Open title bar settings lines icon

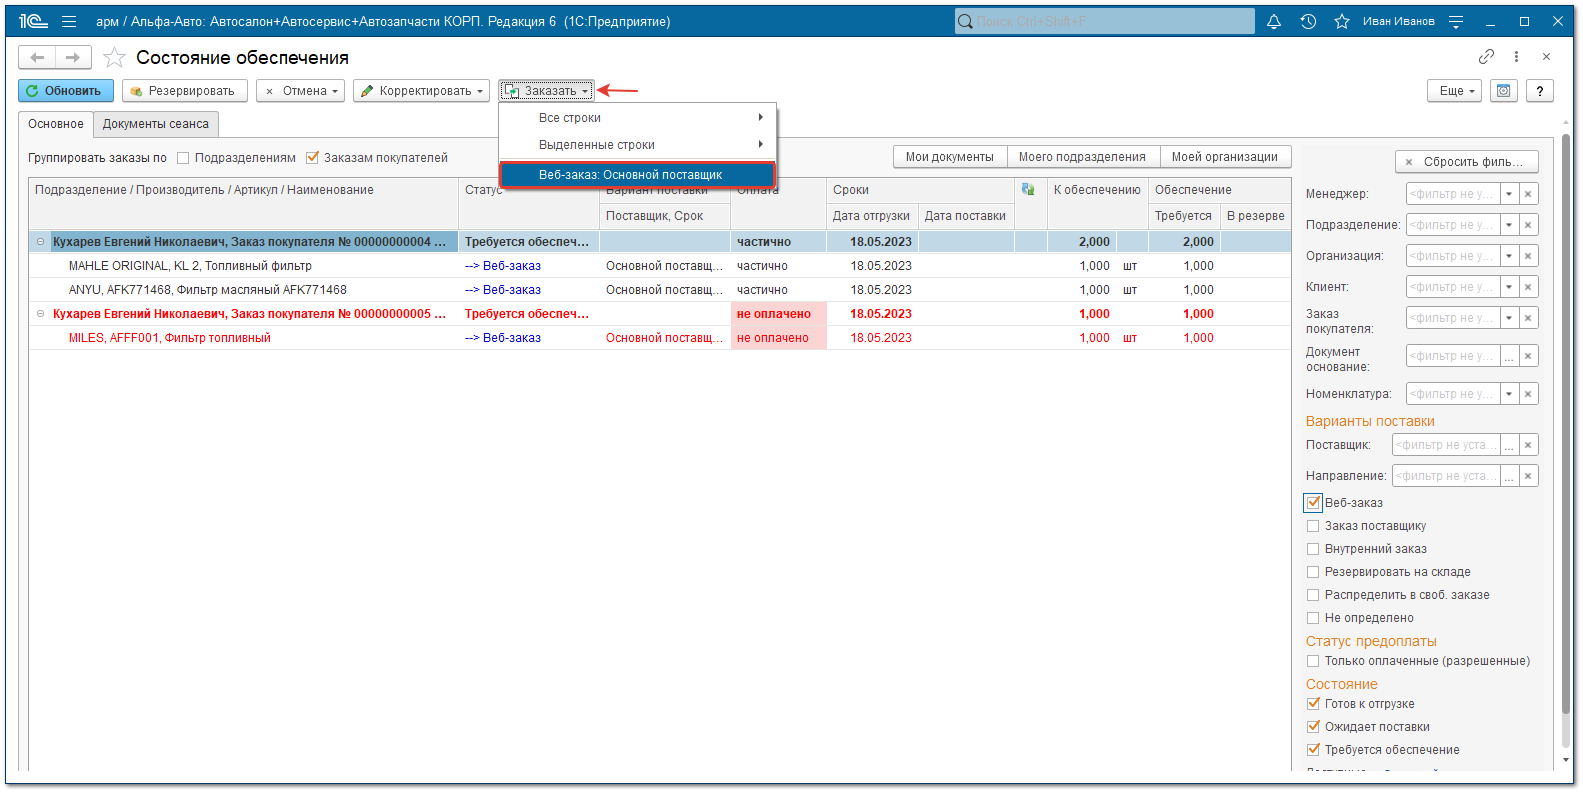pyautogui.click(x=1456, y=21)
